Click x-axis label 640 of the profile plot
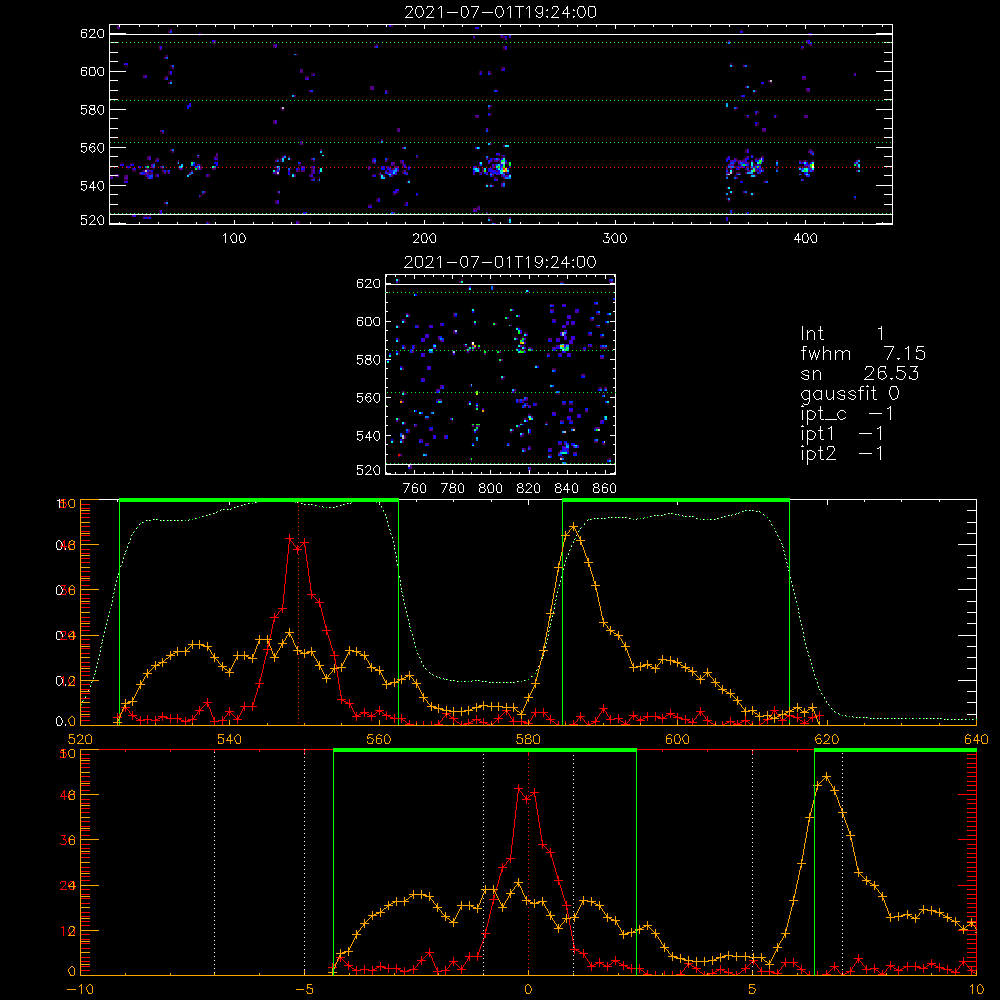This screenshot has height=1000, width=1000. click(x=976, y=739)
